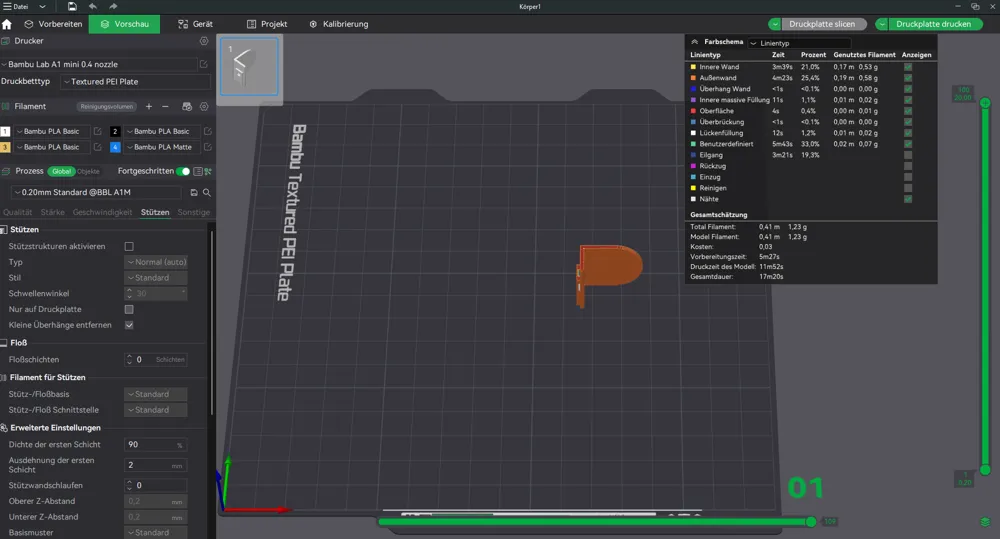Viewport: 1000px width, 539px height.
Task: Open the Qualität settings tab
Action: tap(17, 212)
